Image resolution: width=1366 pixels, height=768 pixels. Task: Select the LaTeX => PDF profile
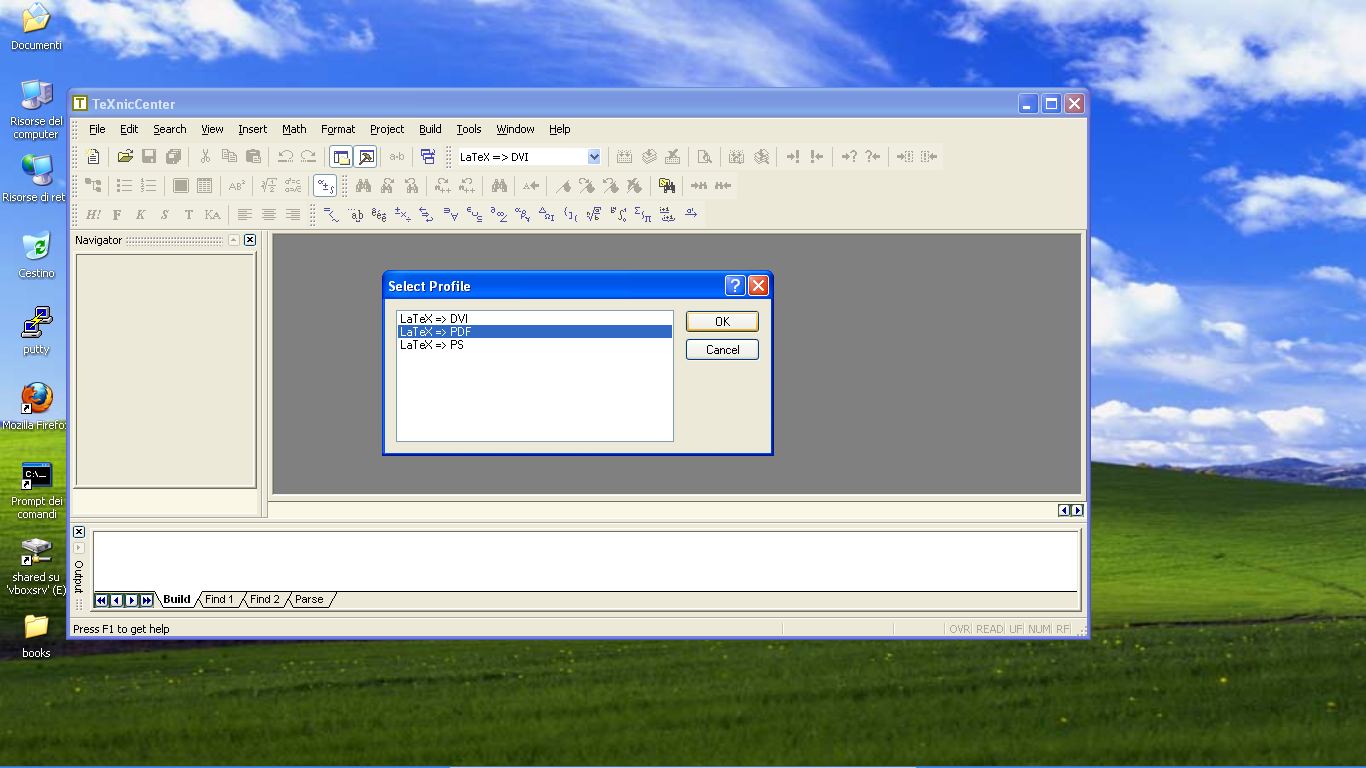535,332
